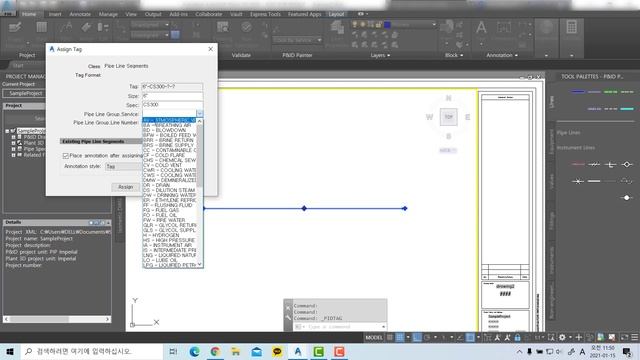The width and height of the screenshot is (640, 360).
Task: Click the MODEL button in status bar
Action: tap(373, 338)
